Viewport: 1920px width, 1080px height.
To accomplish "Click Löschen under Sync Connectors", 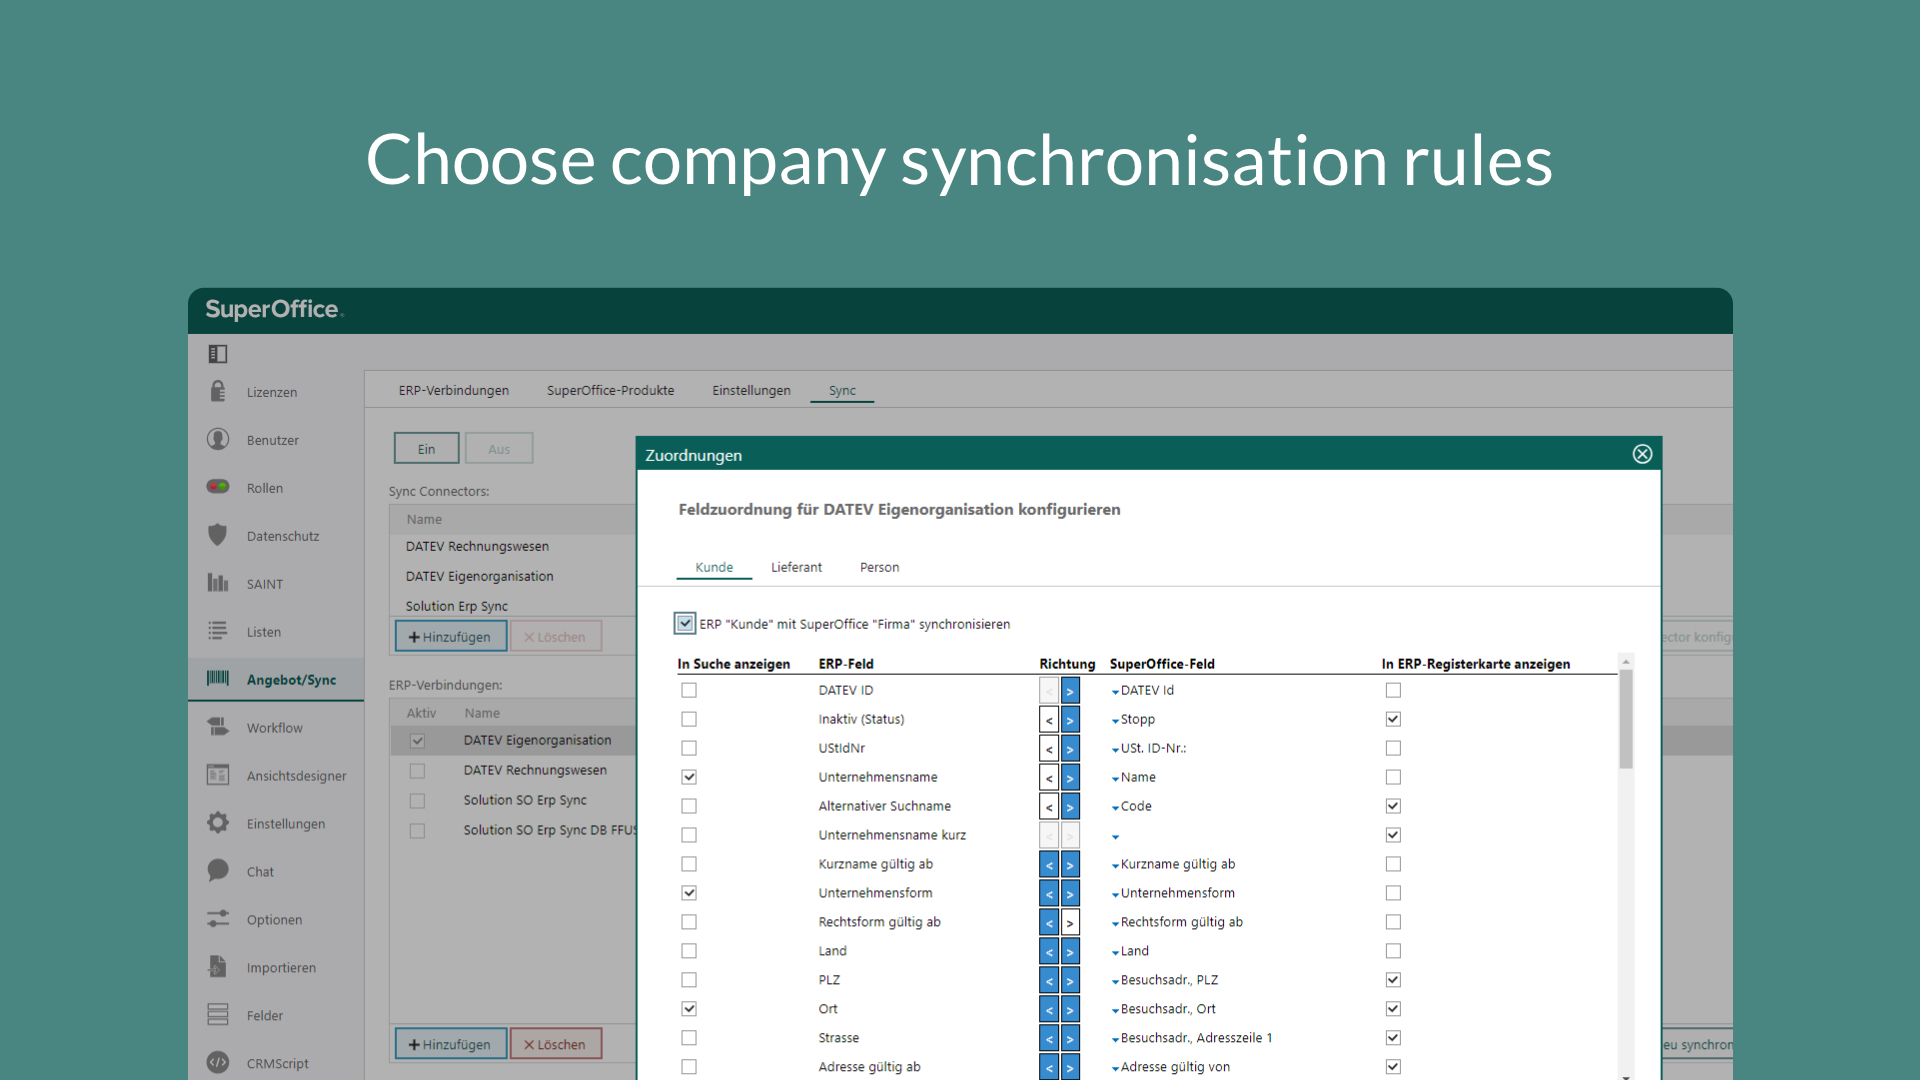I will click(555, 637).
